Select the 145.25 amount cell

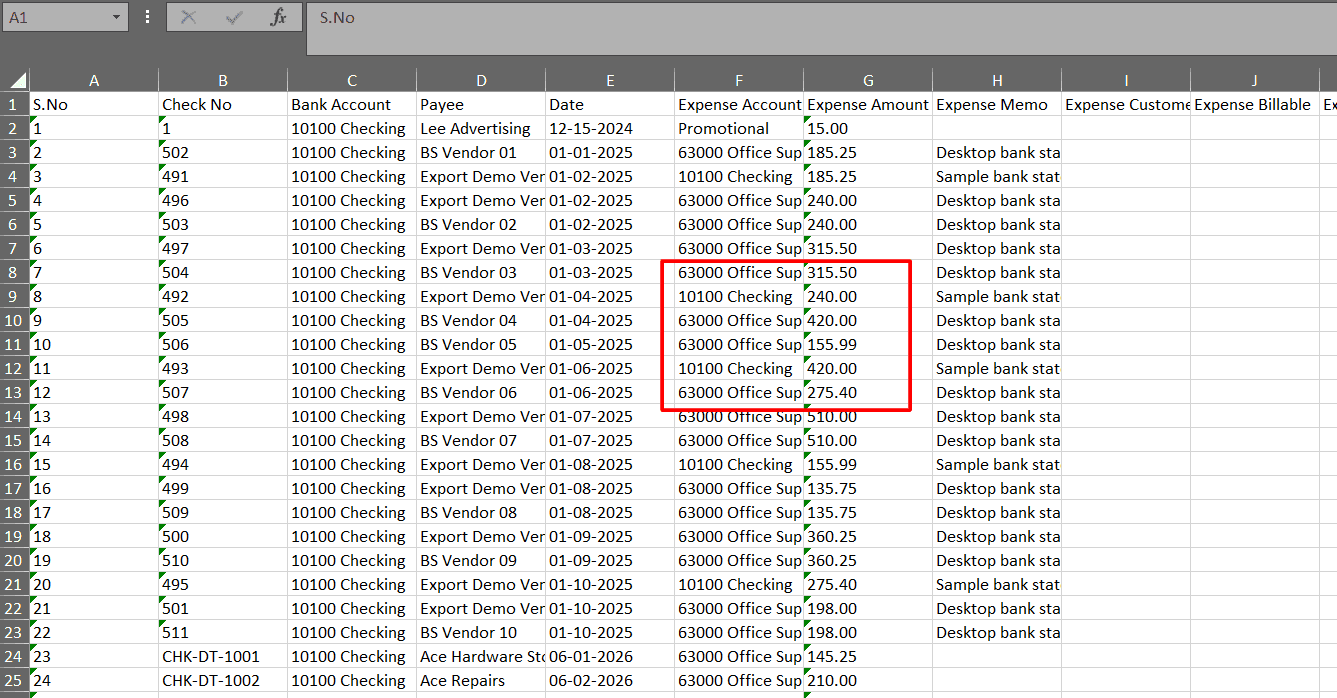tap(868, 657)
